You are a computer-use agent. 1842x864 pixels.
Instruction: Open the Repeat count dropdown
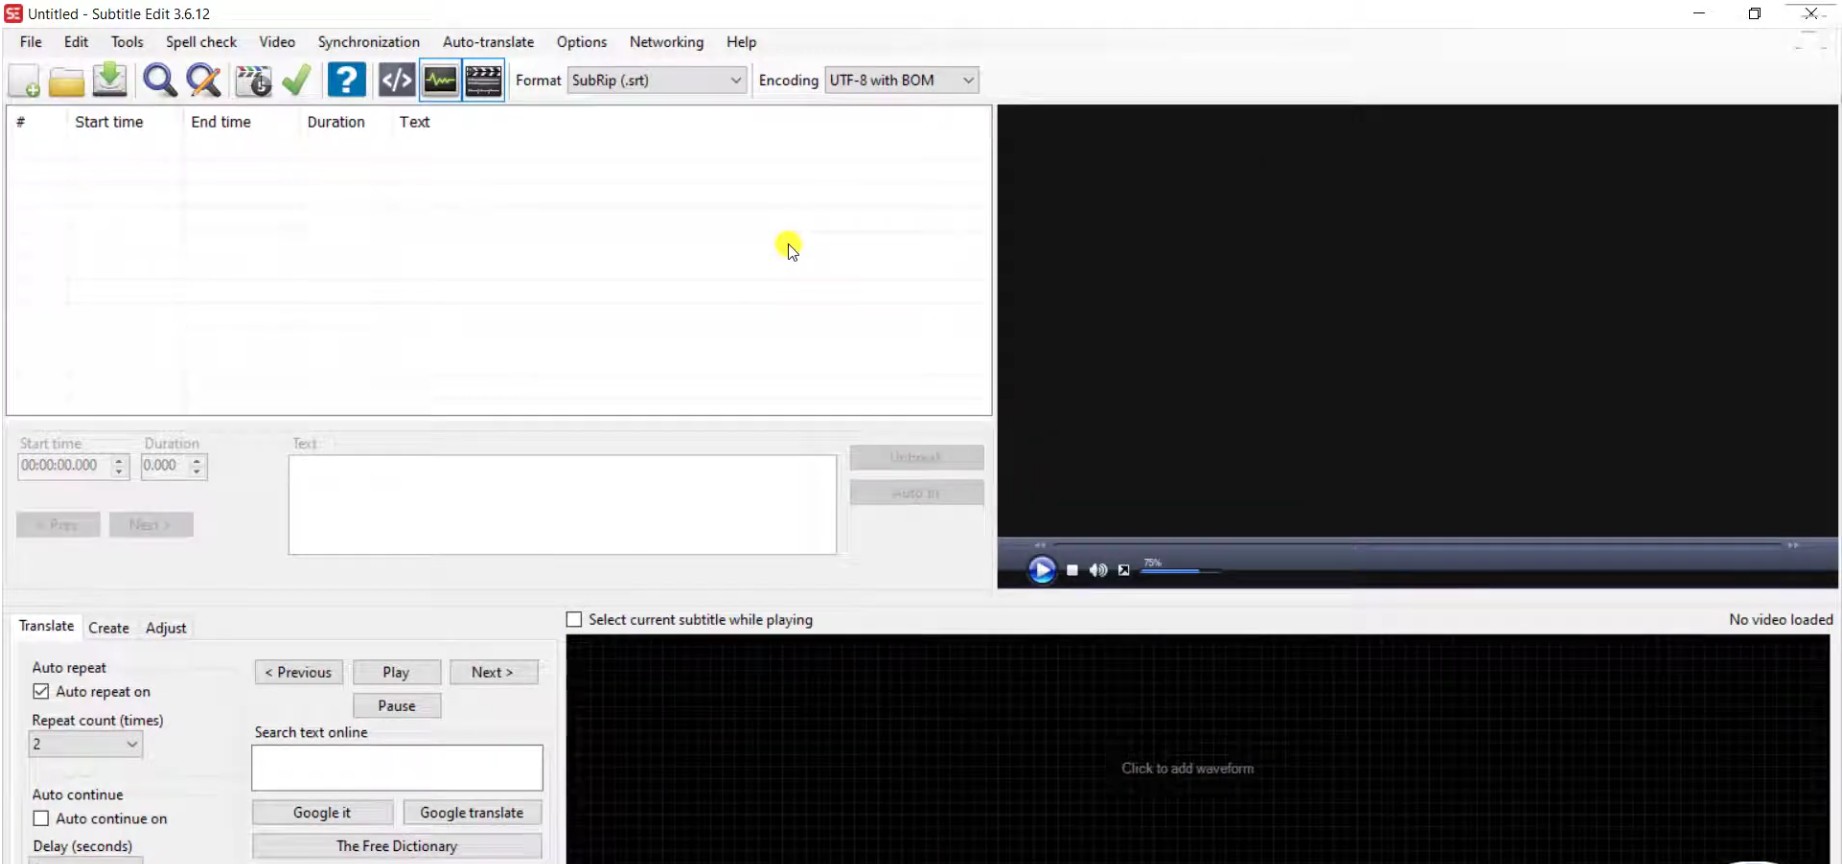[86, 744]
